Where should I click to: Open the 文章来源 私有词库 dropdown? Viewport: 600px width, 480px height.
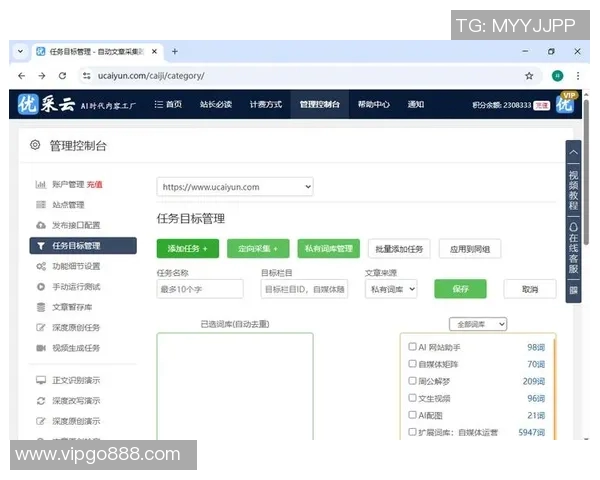click(391, 289)
